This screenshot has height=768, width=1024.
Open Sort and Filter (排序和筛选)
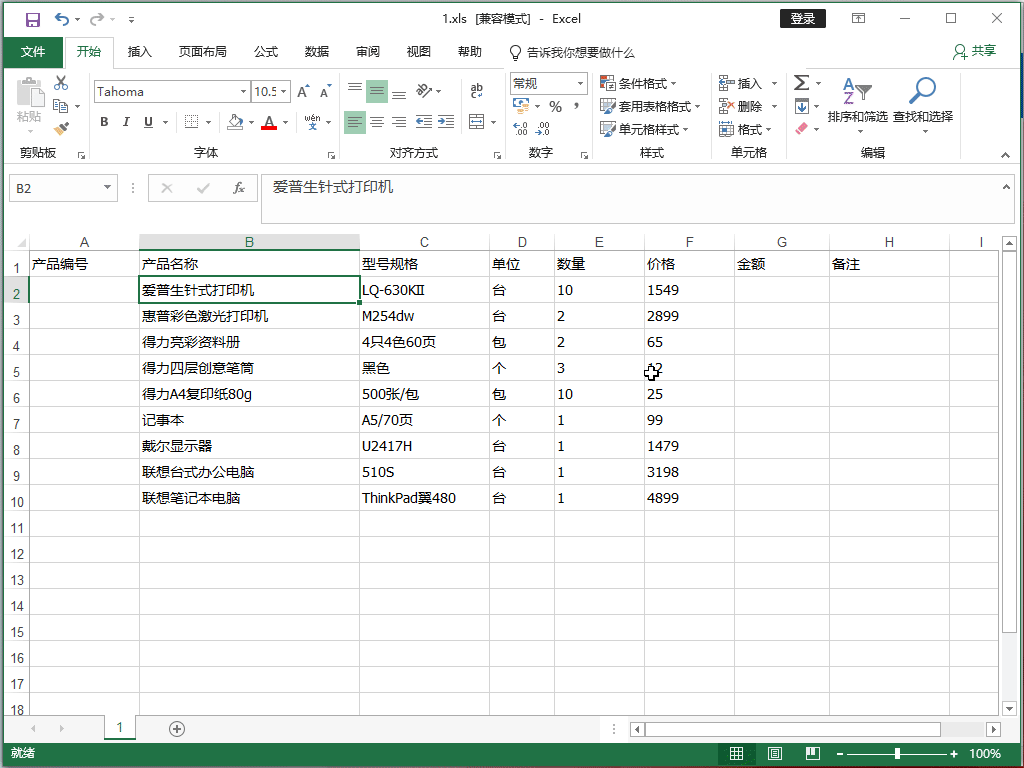pyautogui.click(x=857, y=106)
